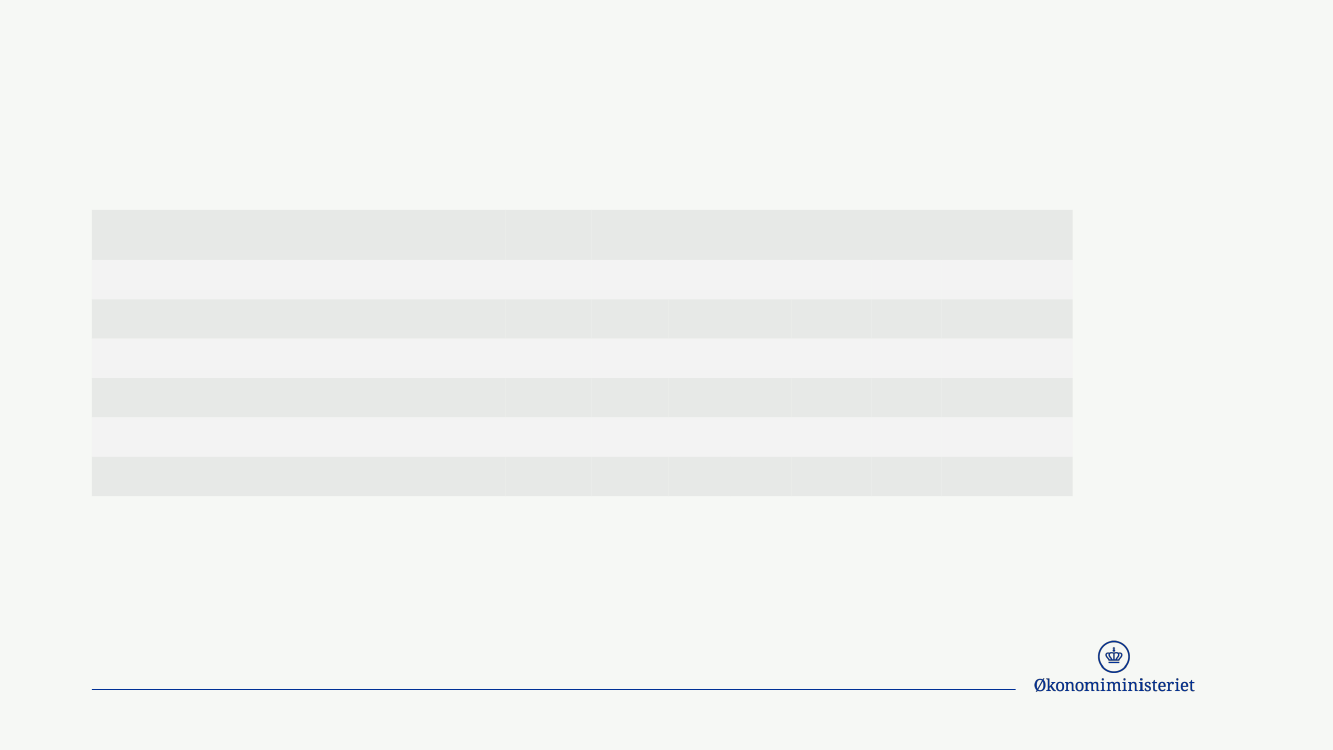Image resolution: width=1333 pixels, height=750 pixels.
Task: Click first cell of the bottom table row
Action: [300, 476]
